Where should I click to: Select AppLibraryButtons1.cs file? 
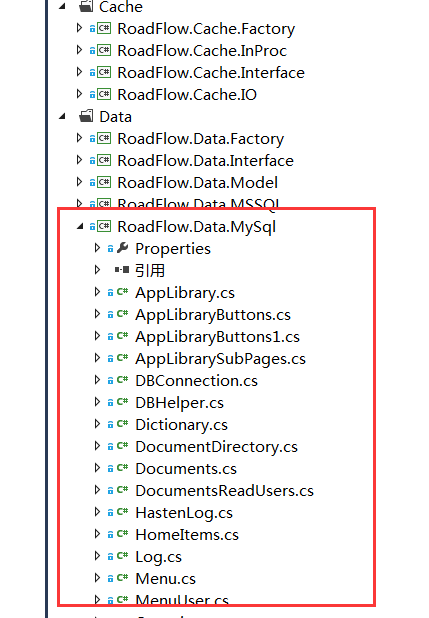click(x=217, y=337)
